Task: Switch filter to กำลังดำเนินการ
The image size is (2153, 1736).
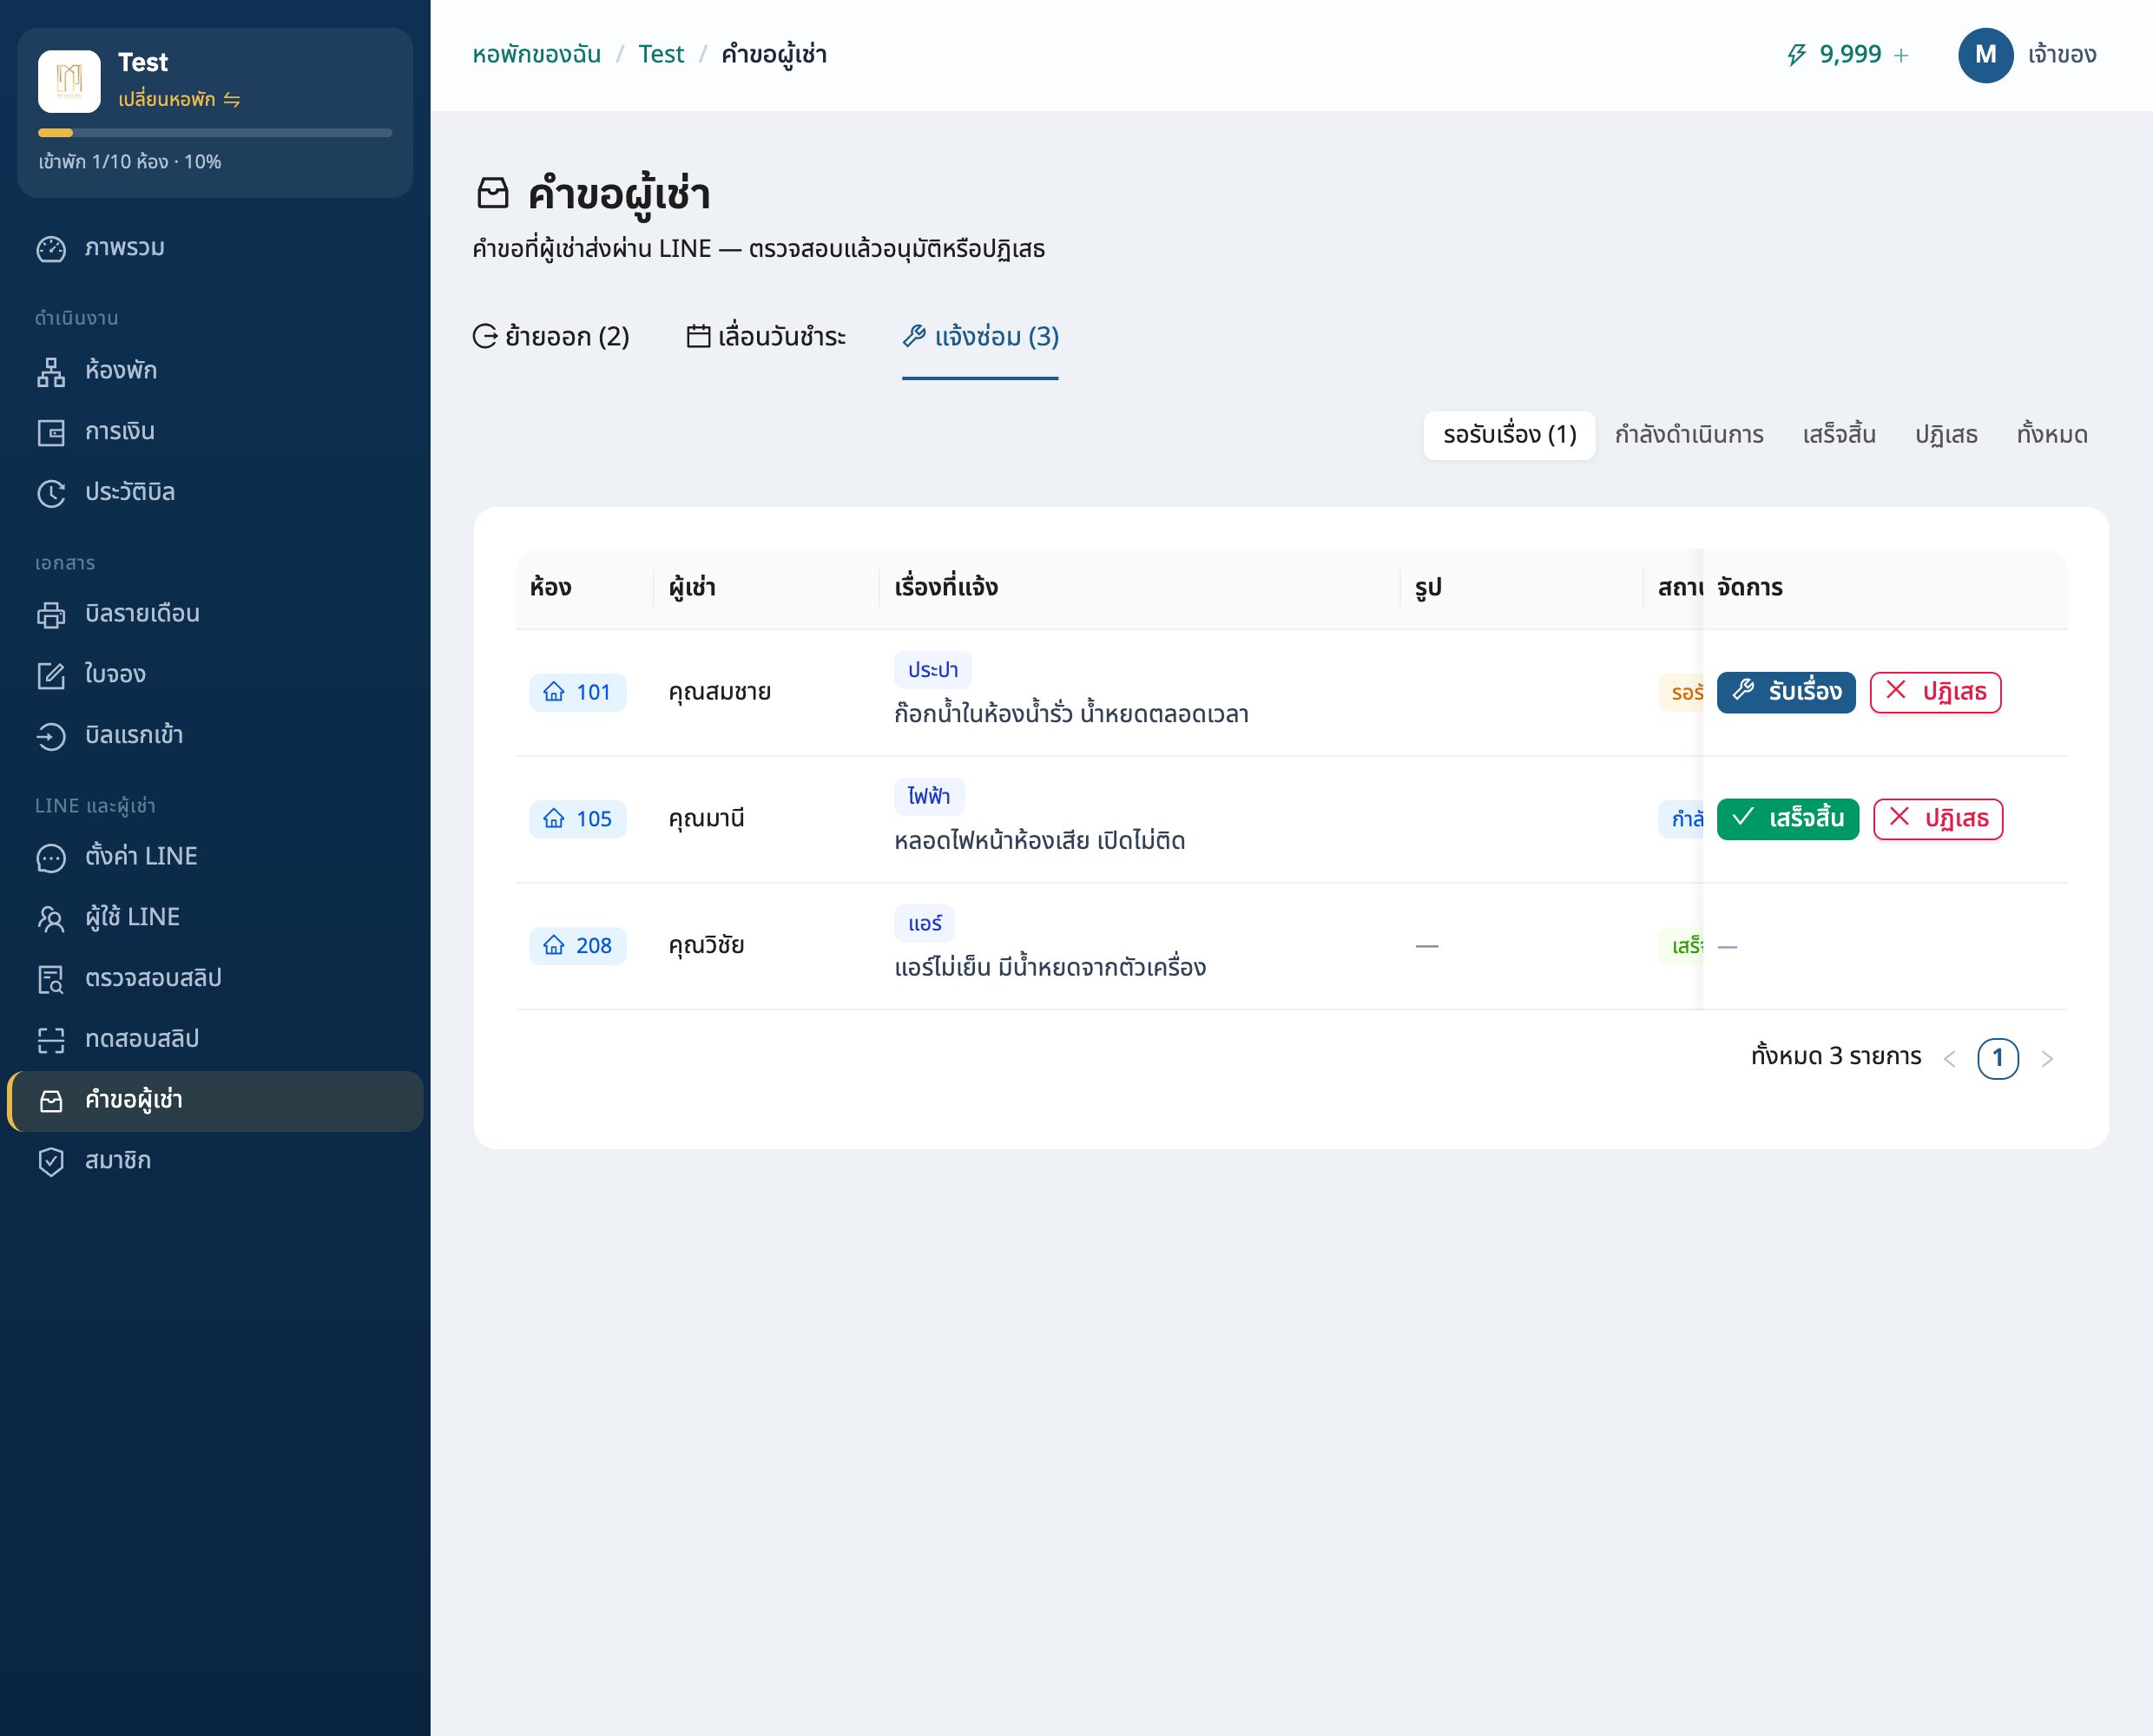Action: (x=1689, y=435)
